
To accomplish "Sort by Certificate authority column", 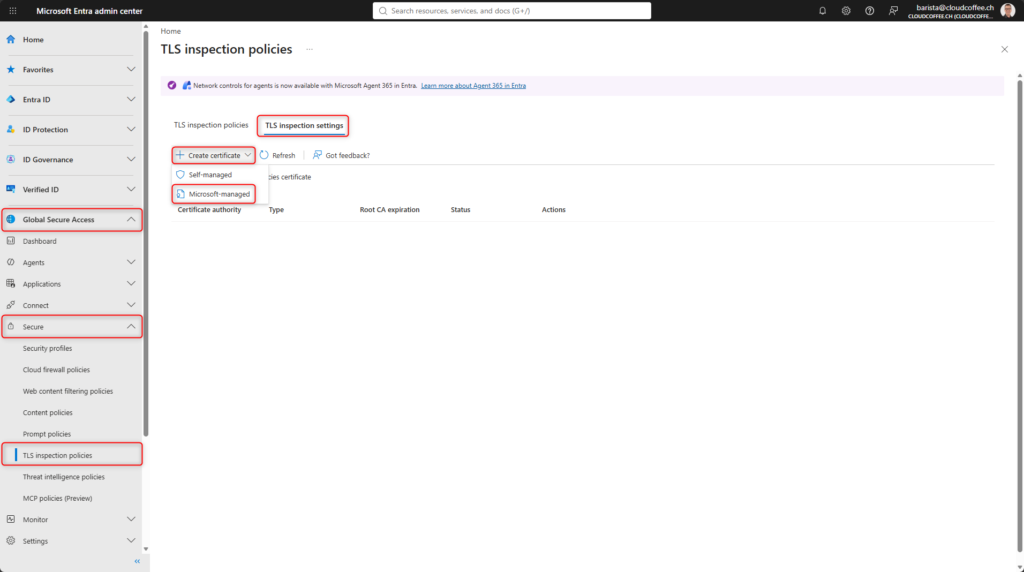I will point(209,210).
